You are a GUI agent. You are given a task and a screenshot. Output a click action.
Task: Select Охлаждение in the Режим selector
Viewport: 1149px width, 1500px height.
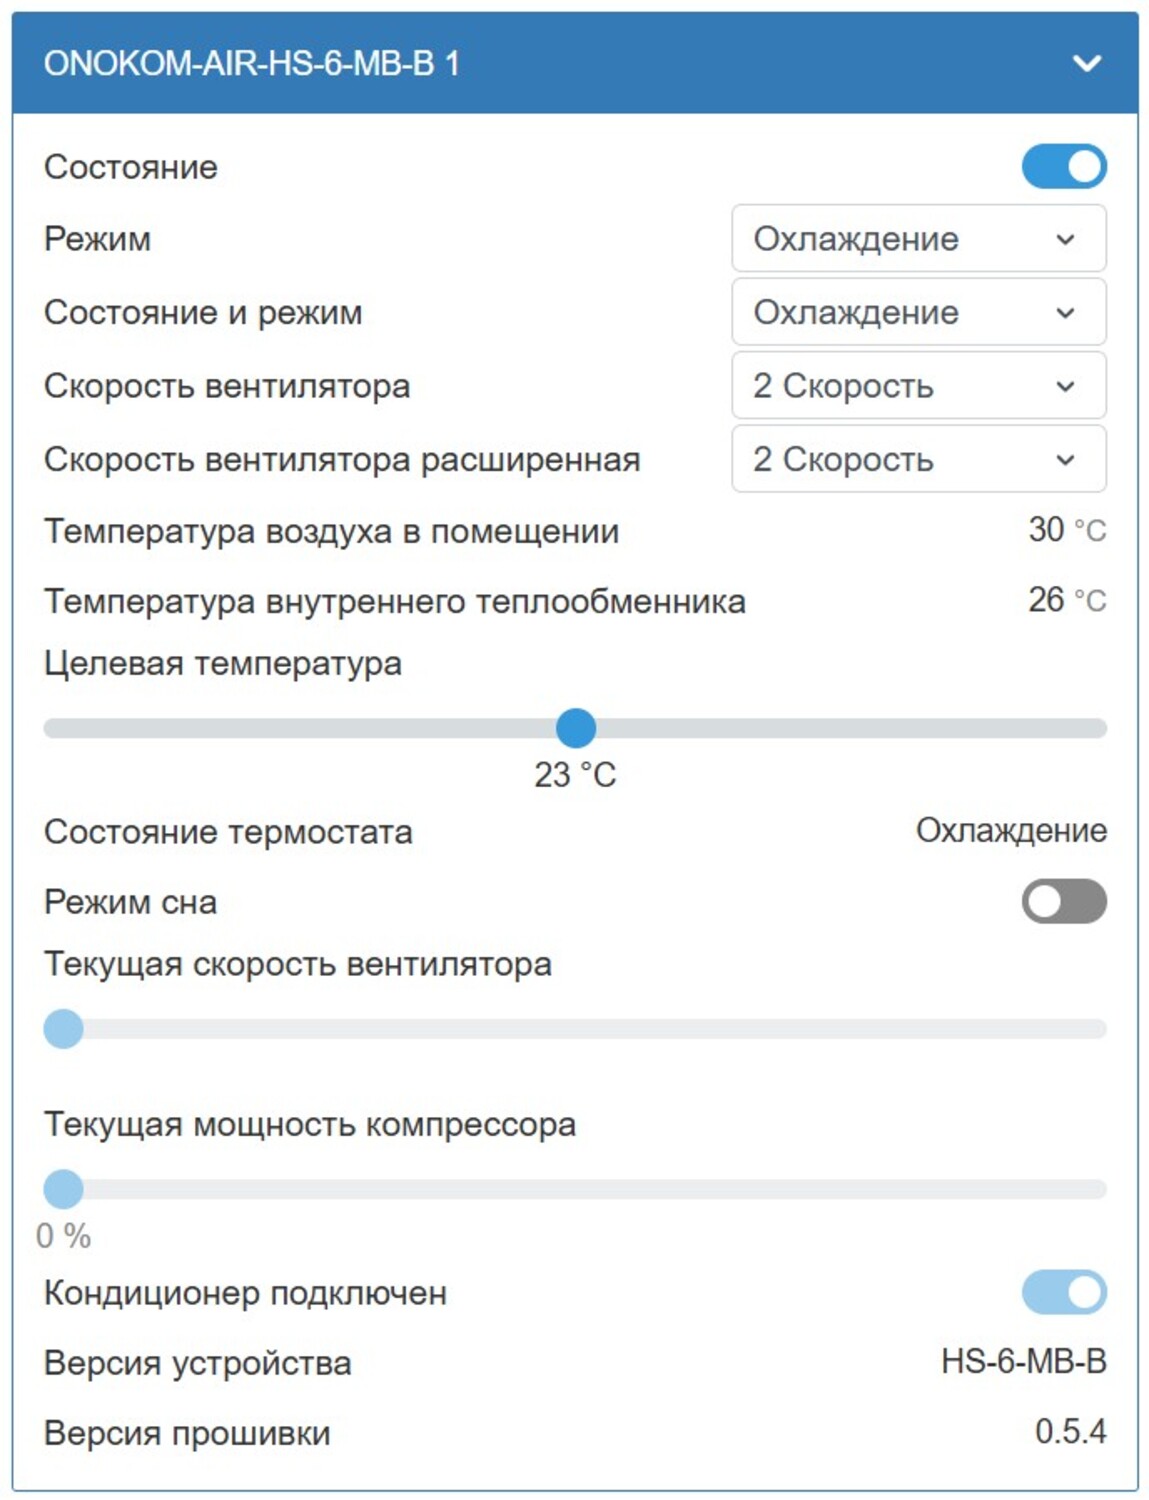coord(857,237)
